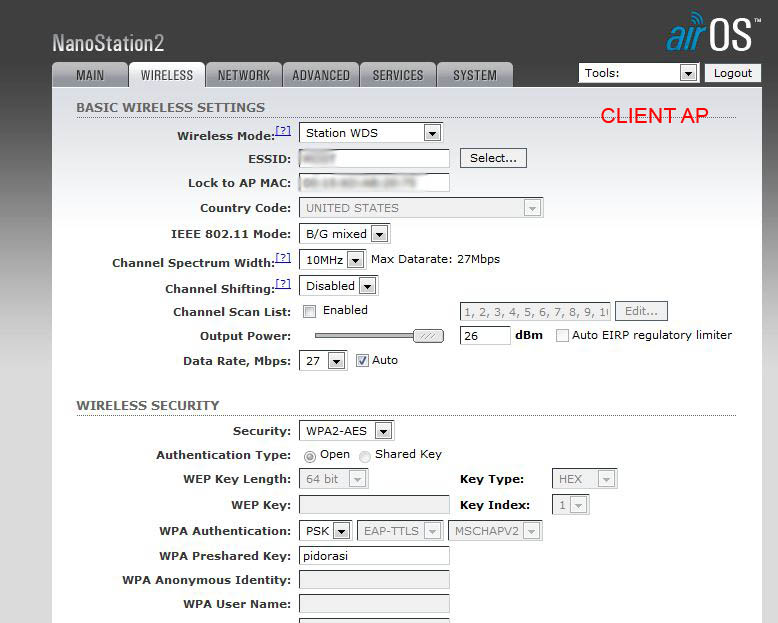Go to the ADVANCED tab

click(x=321, y=75)
